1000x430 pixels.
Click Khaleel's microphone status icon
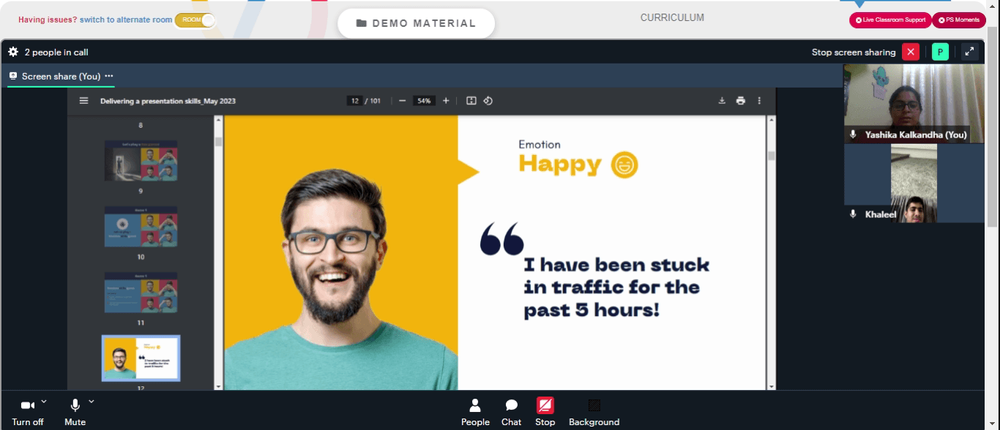[853, 214]
